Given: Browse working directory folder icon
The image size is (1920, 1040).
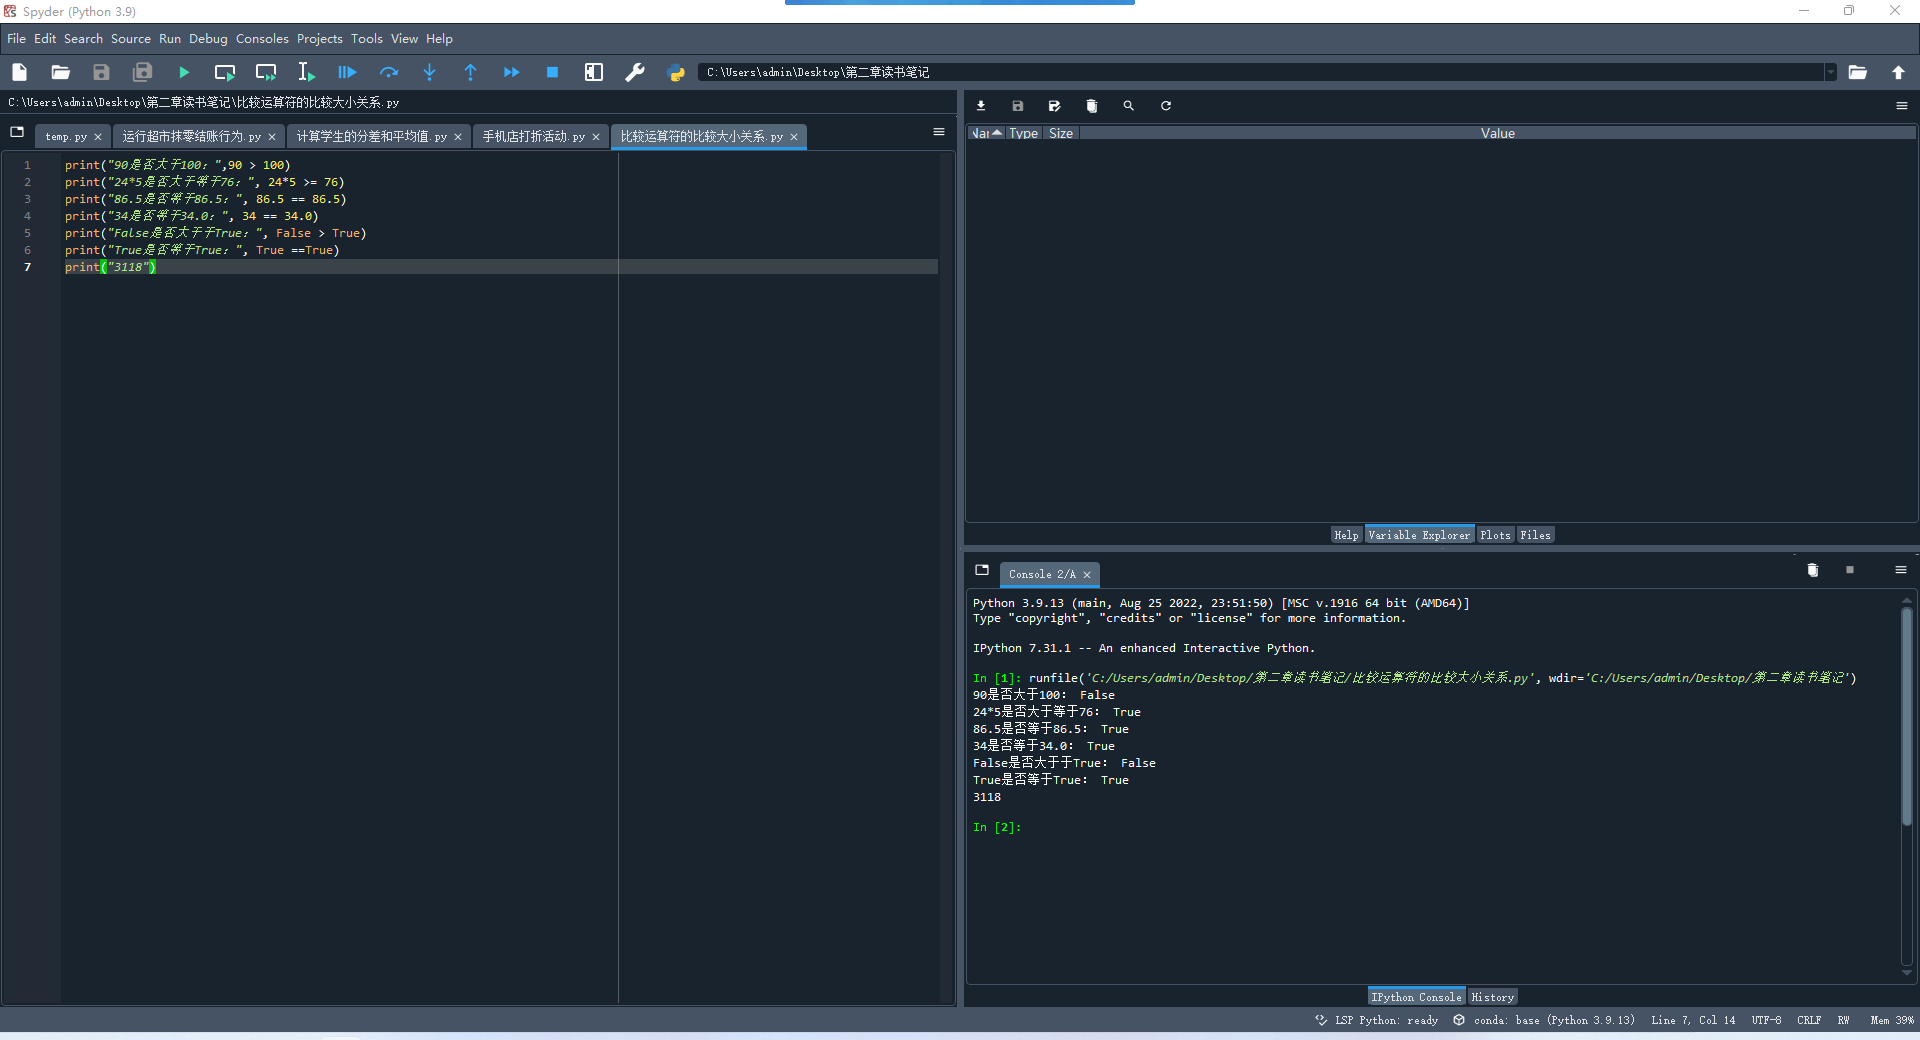Looking at the screenshot, I should (x=1858, y=72).
